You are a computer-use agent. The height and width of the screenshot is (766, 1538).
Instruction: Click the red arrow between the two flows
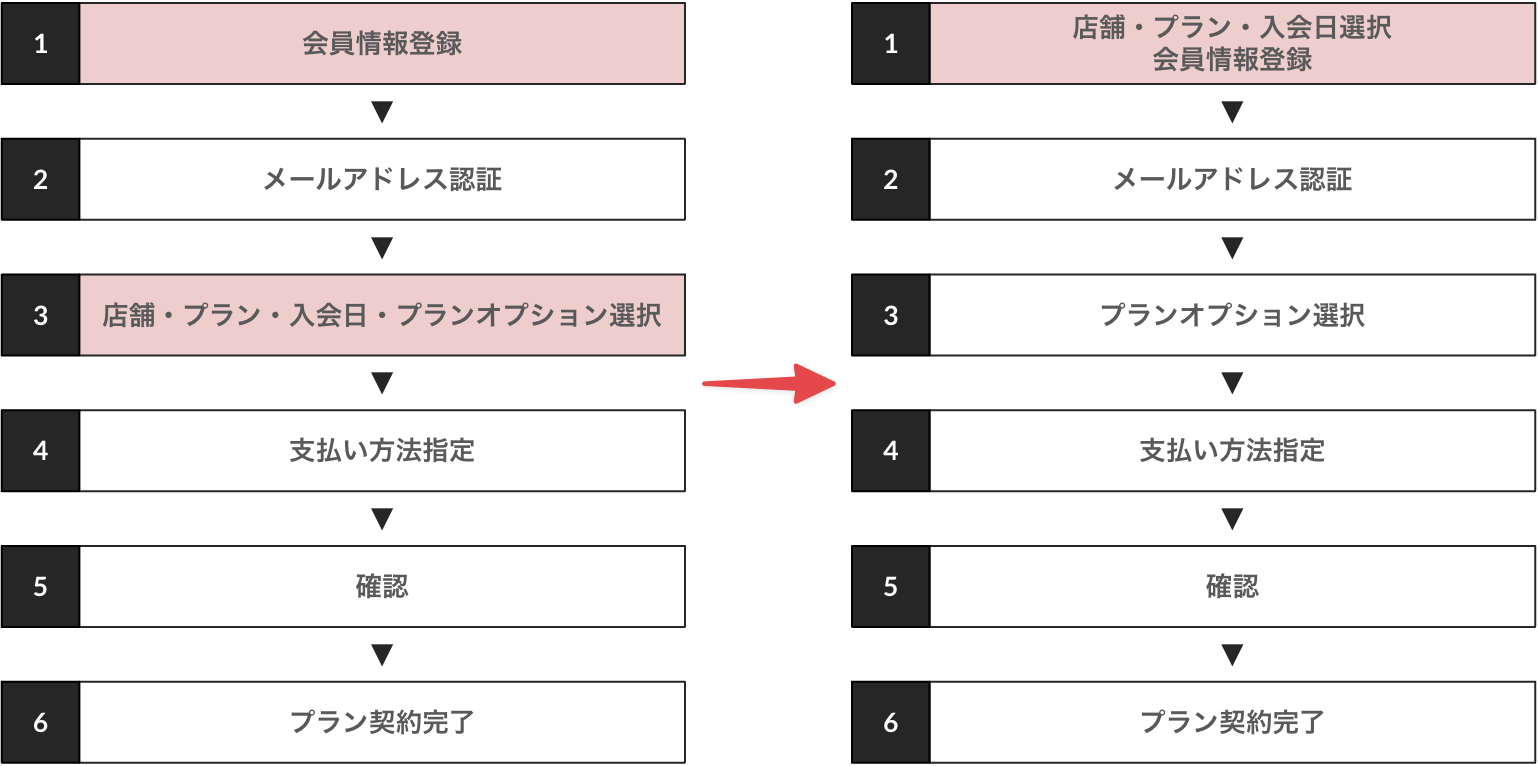point(768,383)
